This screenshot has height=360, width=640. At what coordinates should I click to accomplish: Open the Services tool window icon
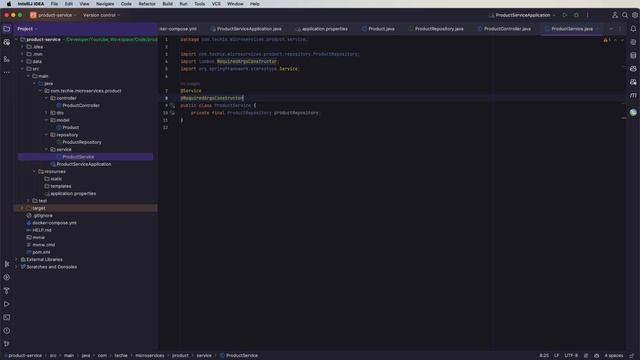7,278
